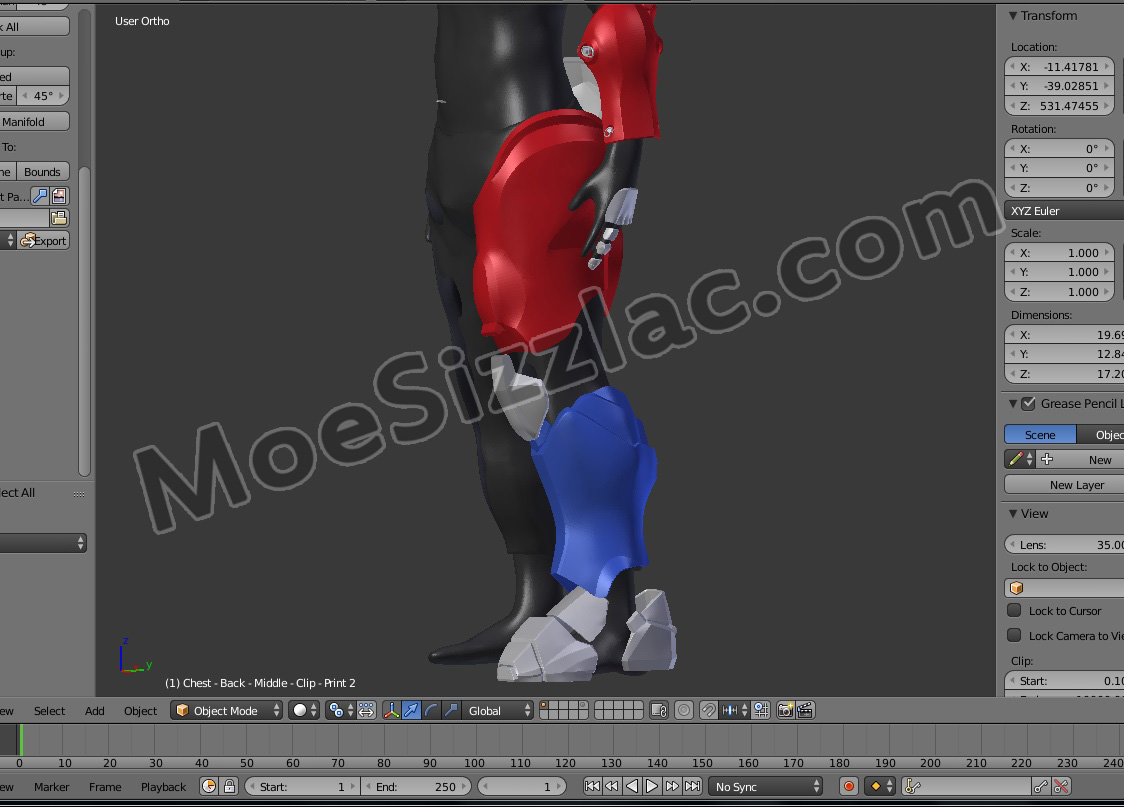Select the scale manipulator icon
Image resolution: width=1124 pixels, height=807 pixels.
coord(451,710)
